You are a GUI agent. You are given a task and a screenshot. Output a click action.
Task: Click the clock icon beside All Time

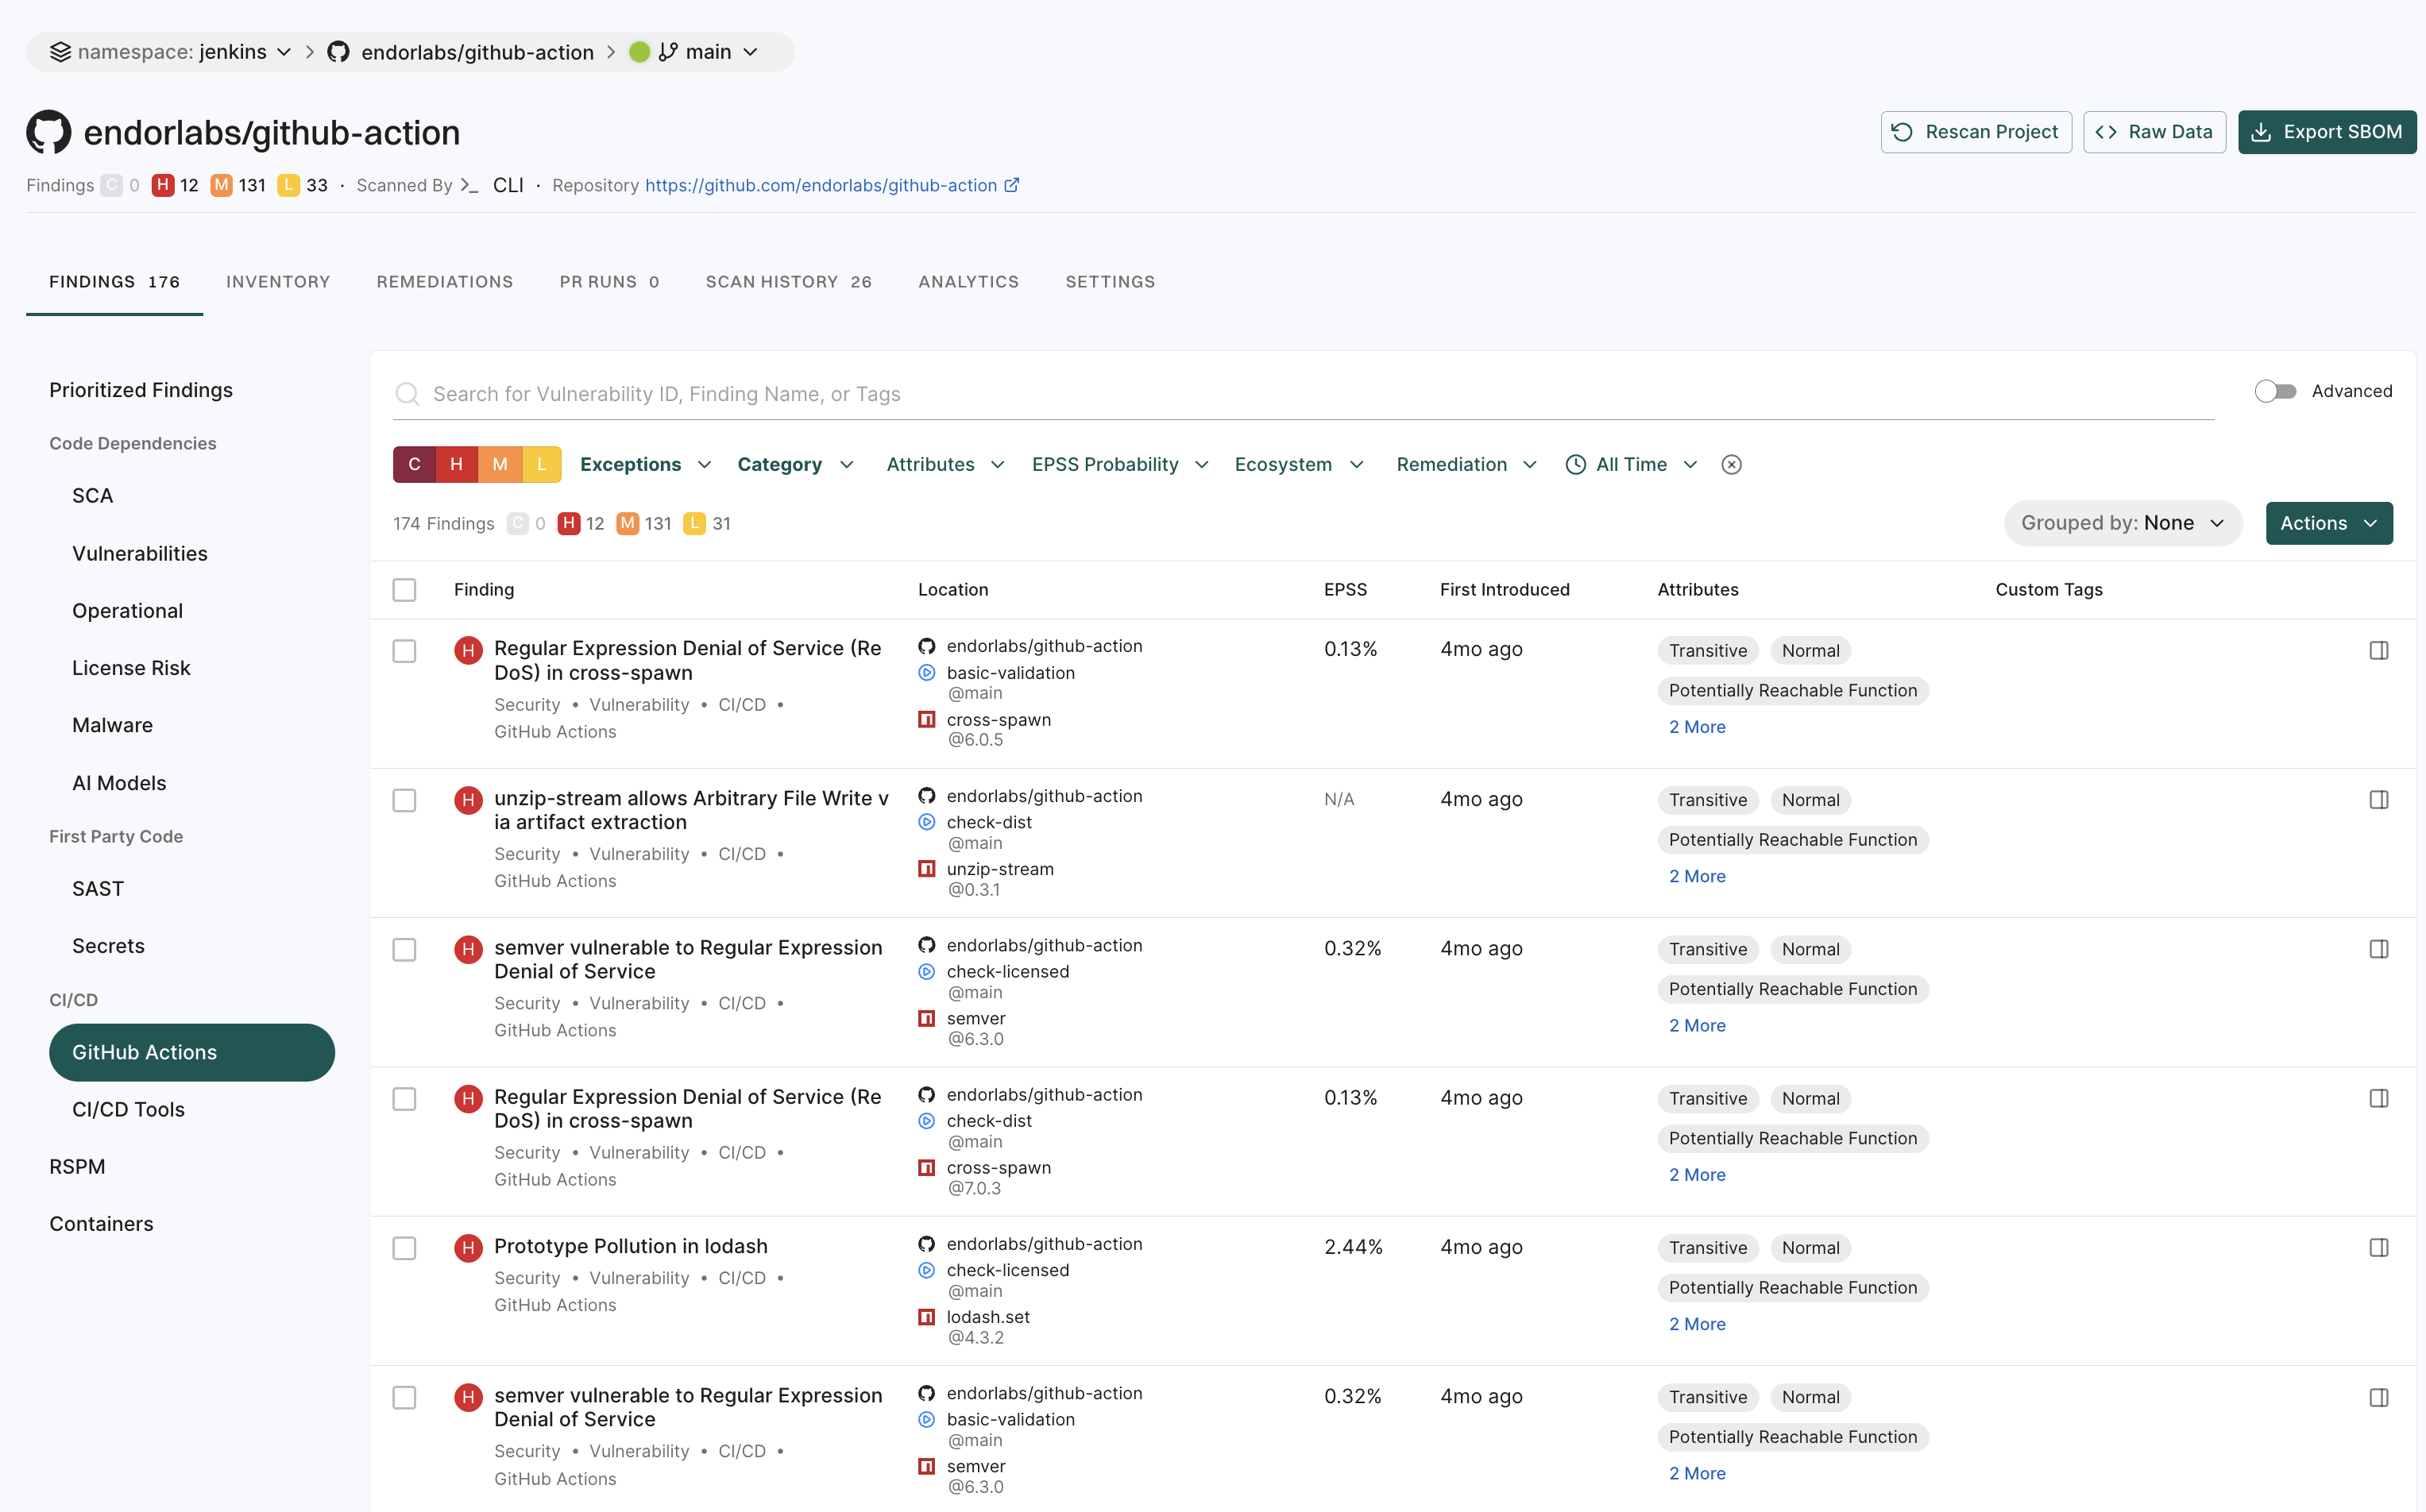1575,464
